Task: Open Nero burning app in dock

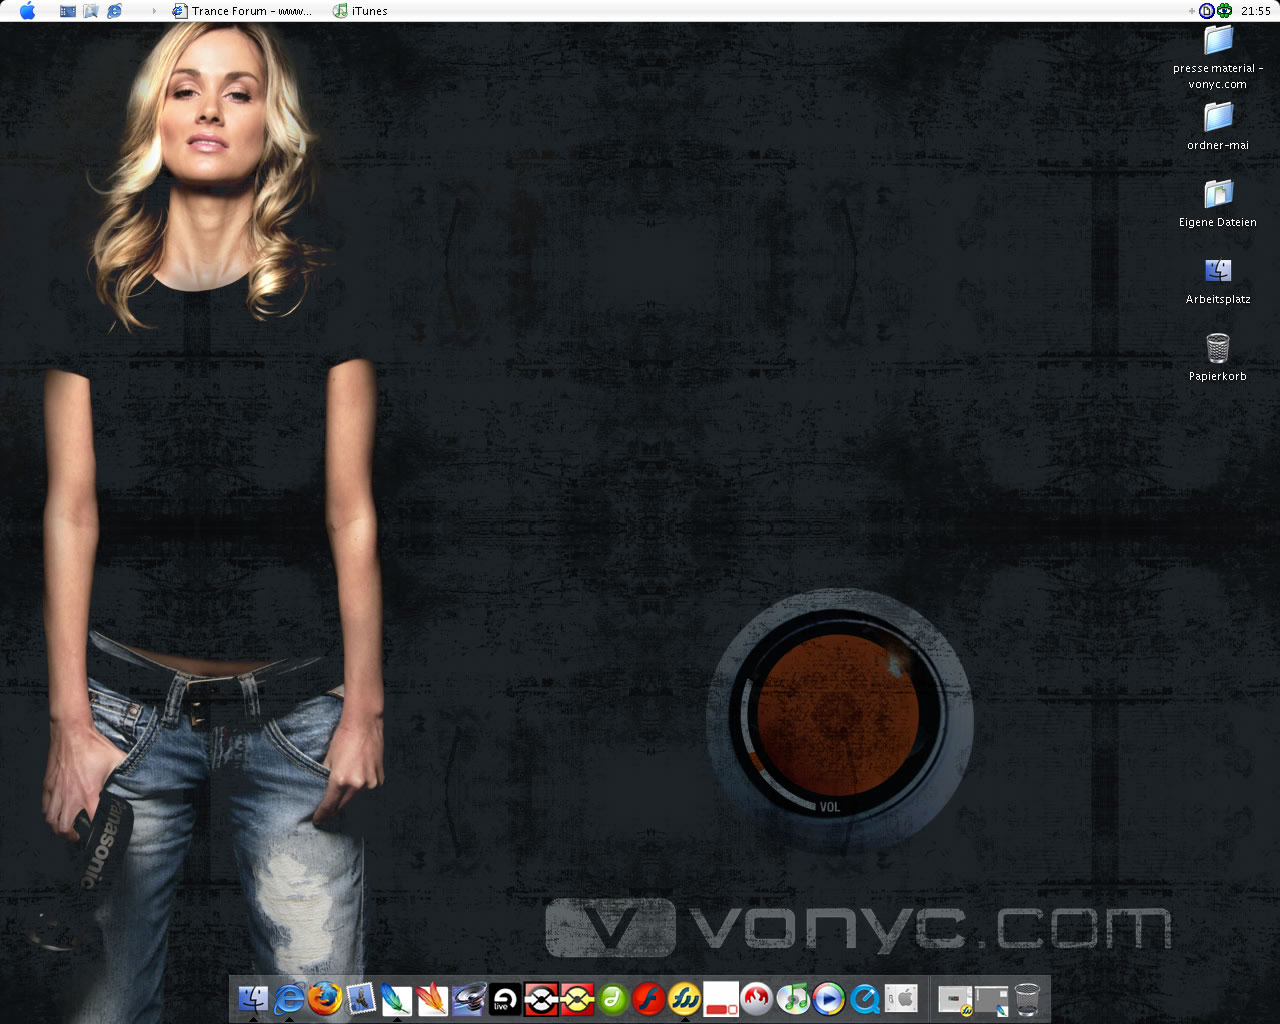Action: tap(757, 998)
